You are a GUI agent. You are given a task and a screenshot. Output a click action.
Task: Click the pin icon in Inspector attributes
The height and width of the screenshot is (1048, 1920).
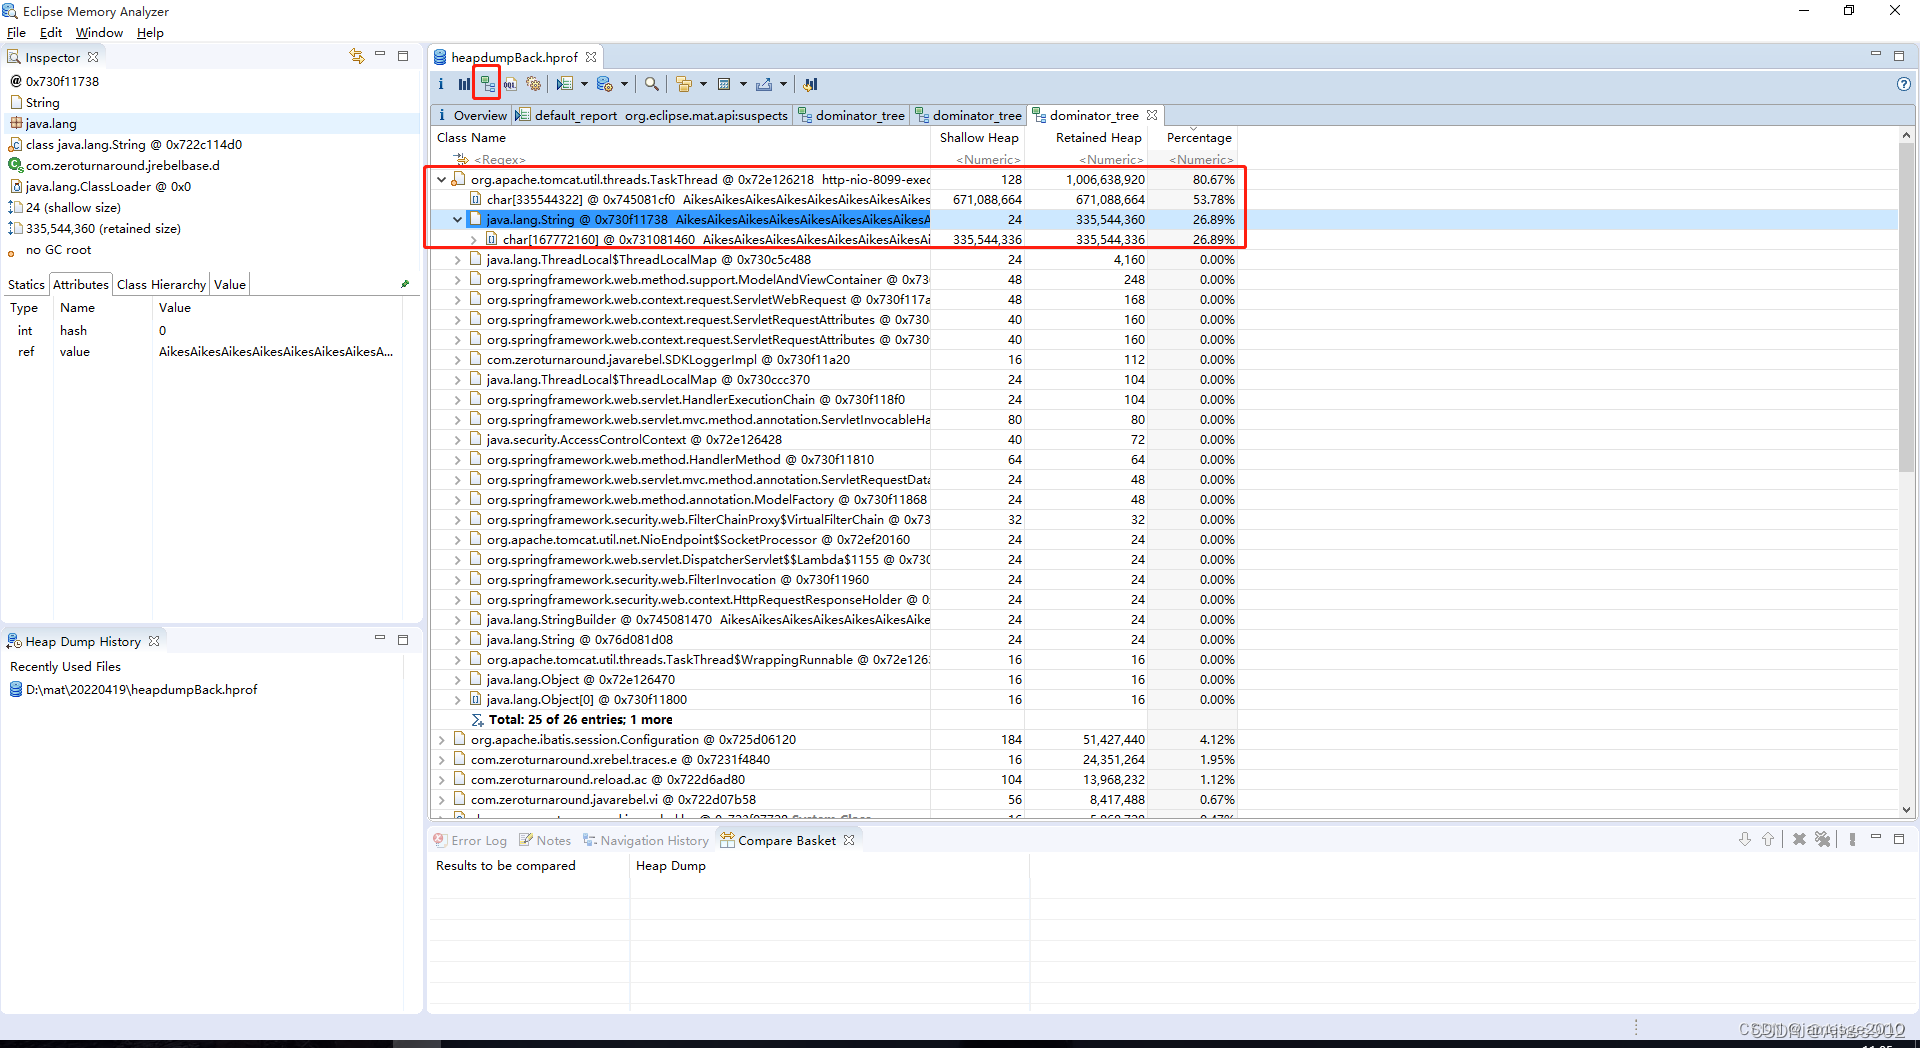tap(405, 284)
